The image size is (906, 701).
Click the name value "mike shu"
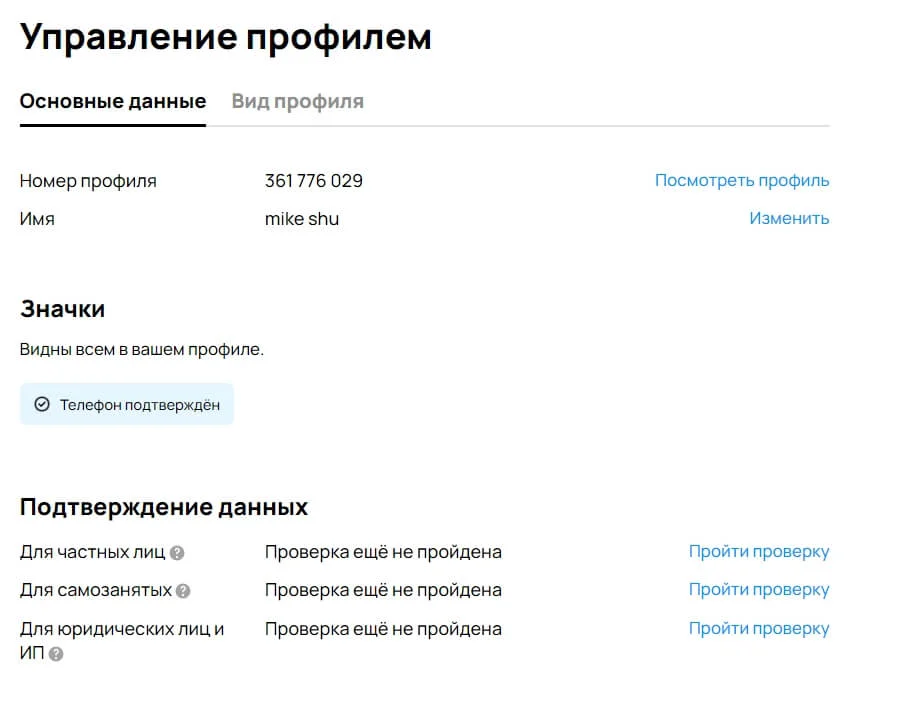[301, 219]
